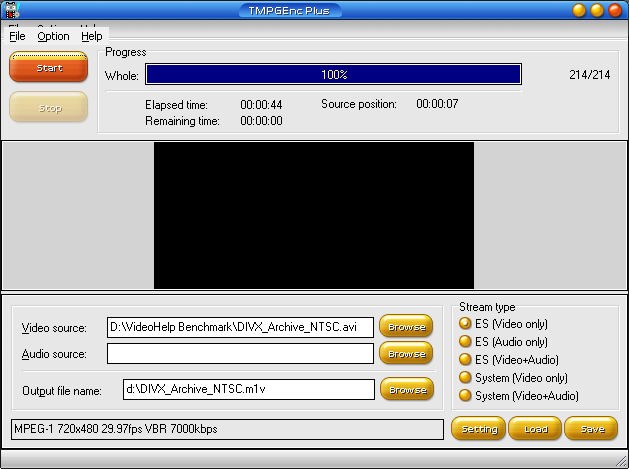Click the MPEG-1 720x480 settings summary box

click(x=227, y=429)
